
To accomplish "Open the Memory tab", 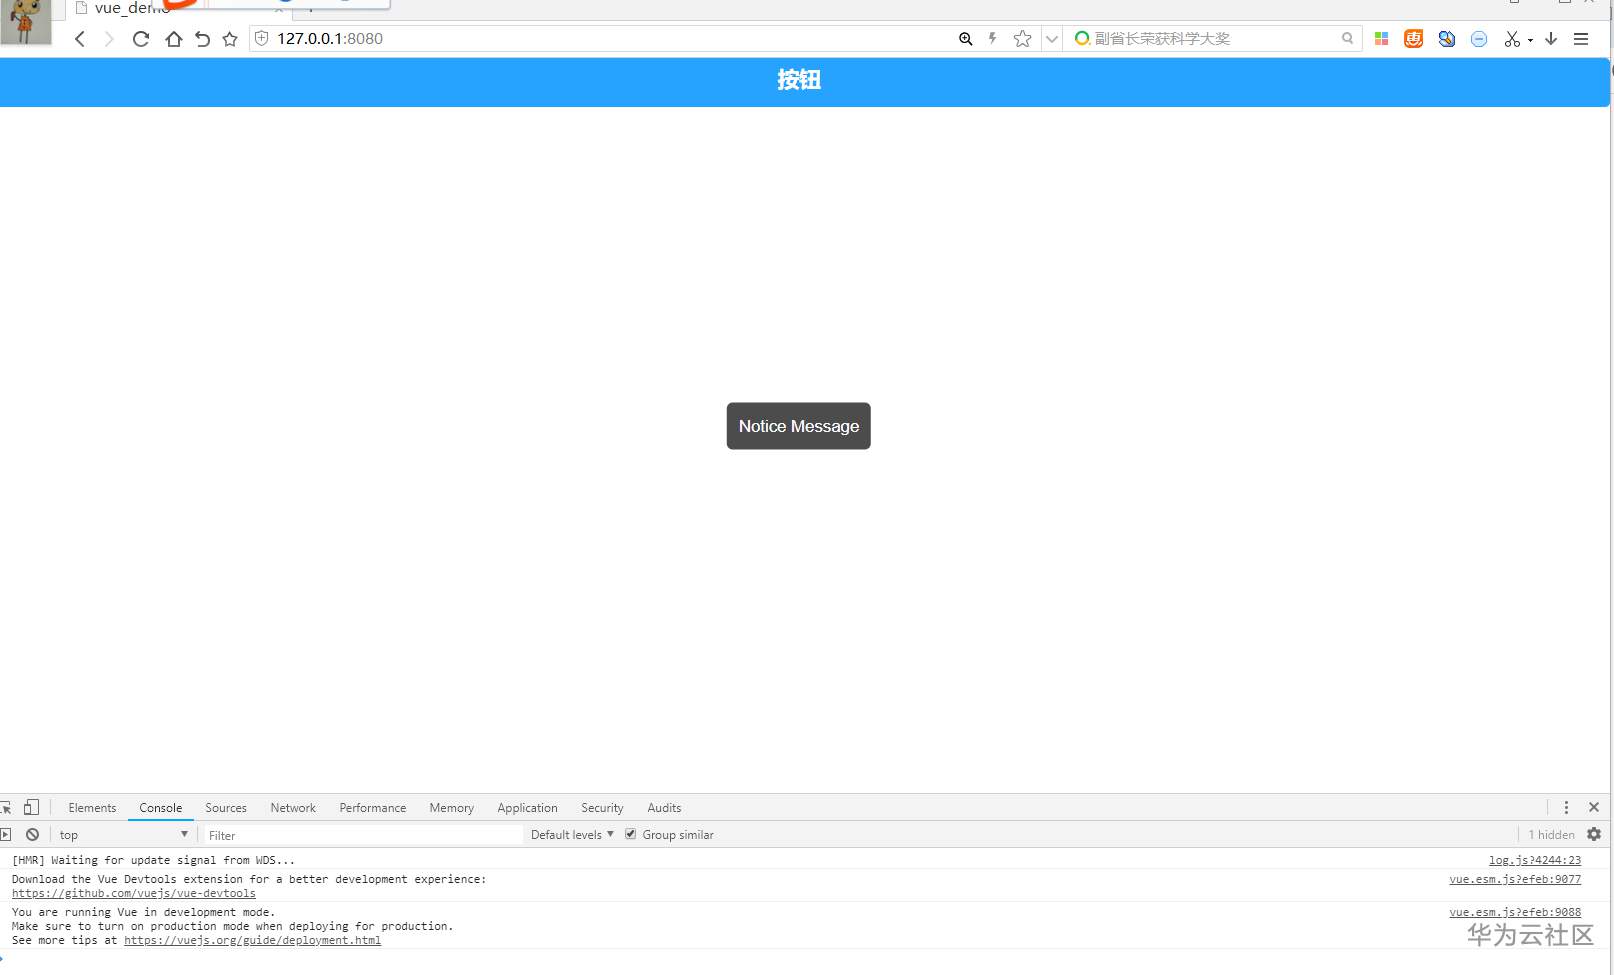I will coord(452,808).
